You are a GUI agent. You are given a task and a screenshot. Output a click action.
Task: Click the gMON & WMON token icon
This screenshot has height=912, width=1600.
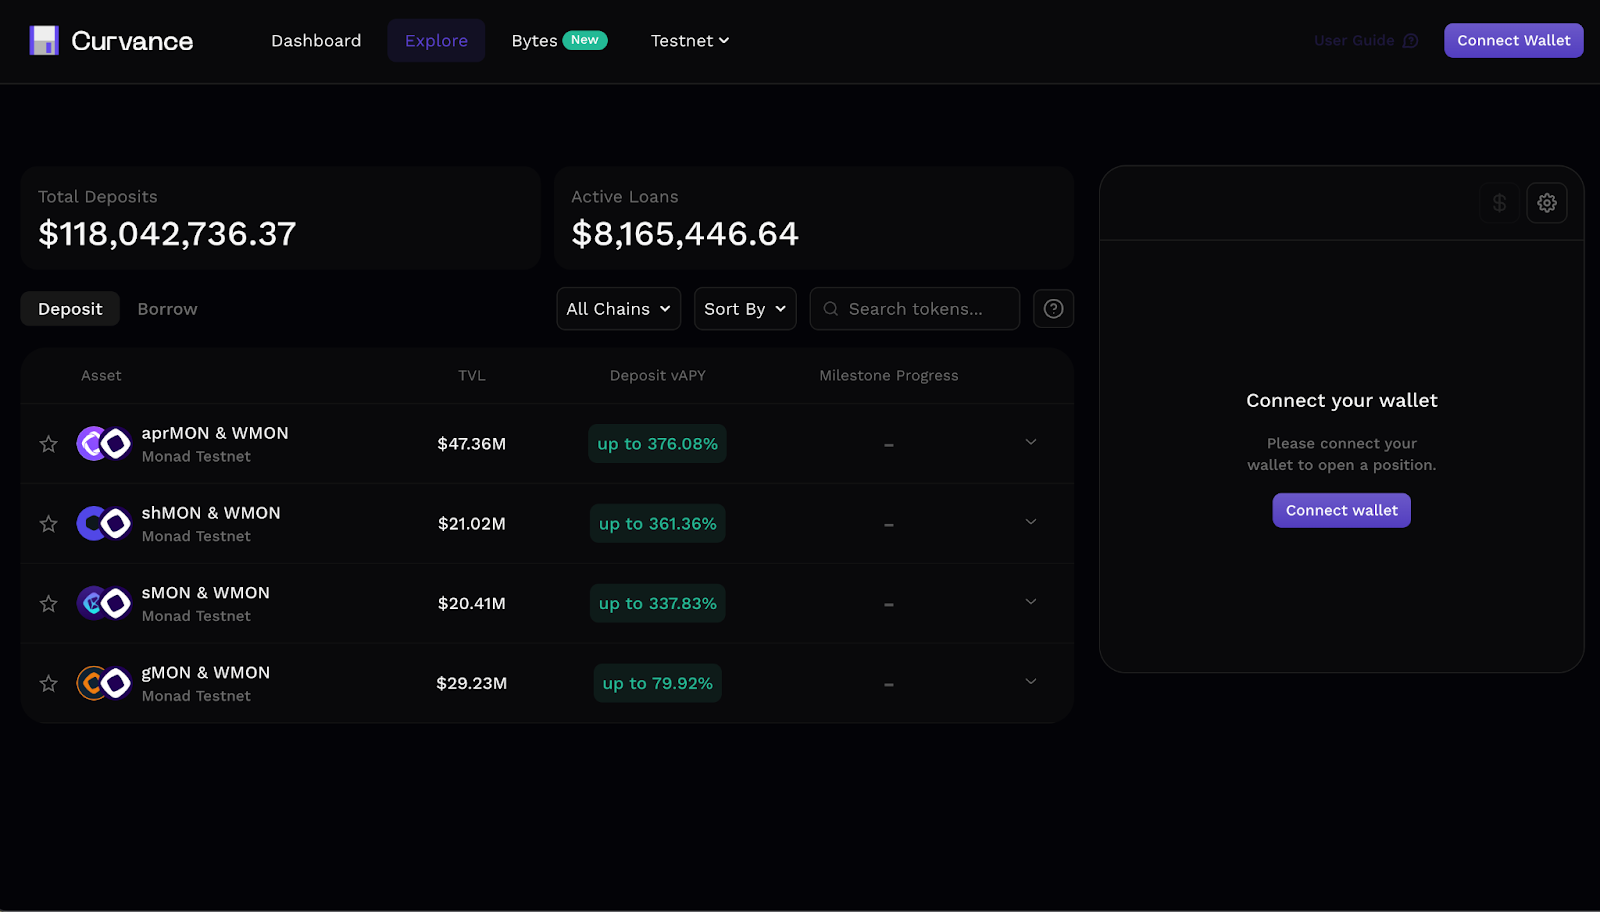coord(104,683)
